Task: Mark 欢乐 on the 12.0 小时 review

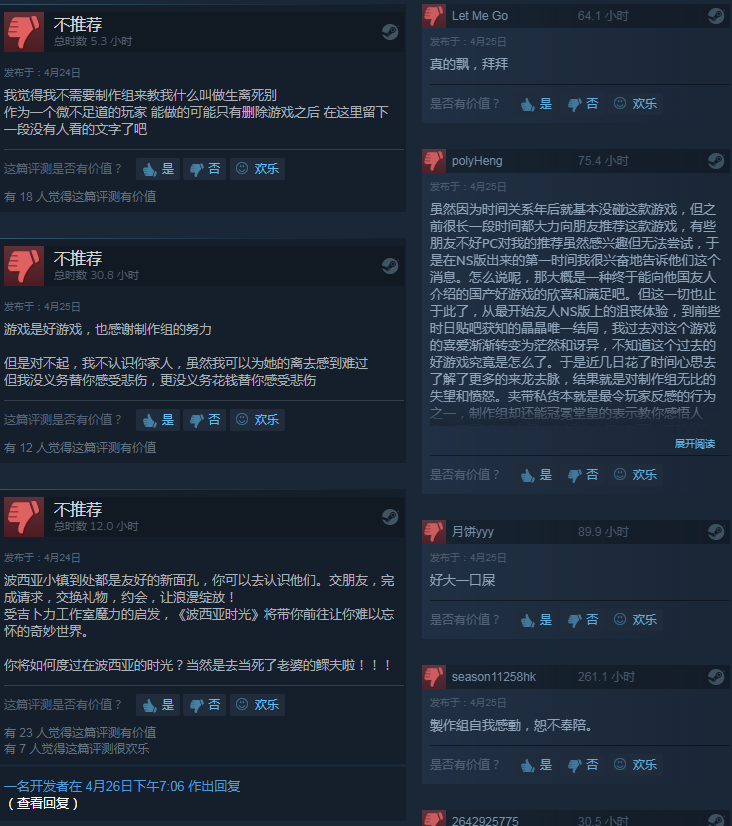Action: point(258,705)
